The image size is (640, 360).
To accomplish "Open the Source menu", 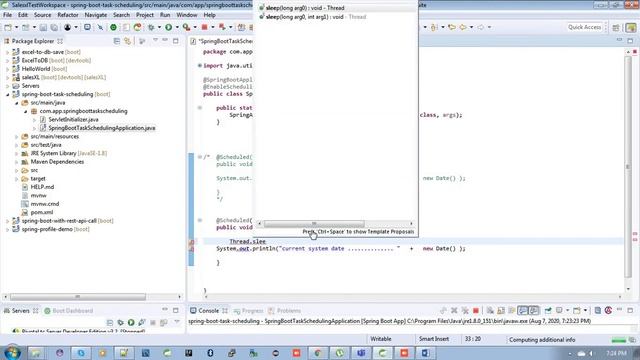I will (x=42, y=15).
